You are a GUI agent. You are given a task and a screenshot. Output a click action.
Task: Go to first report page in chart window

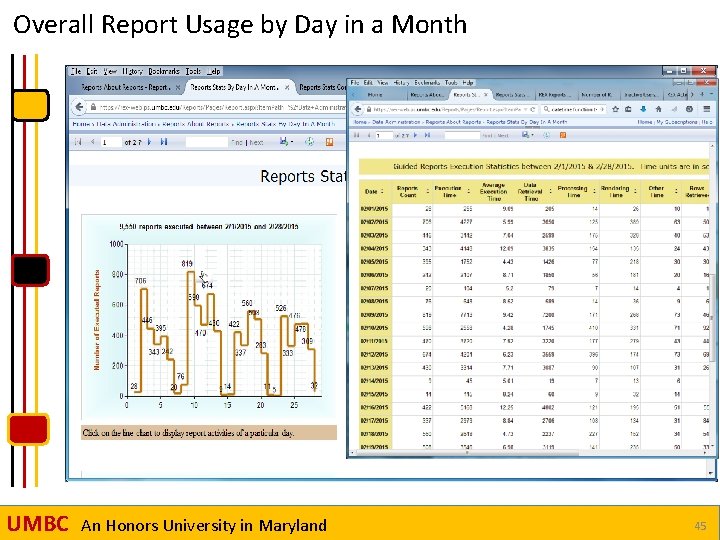tap(78, 142)
